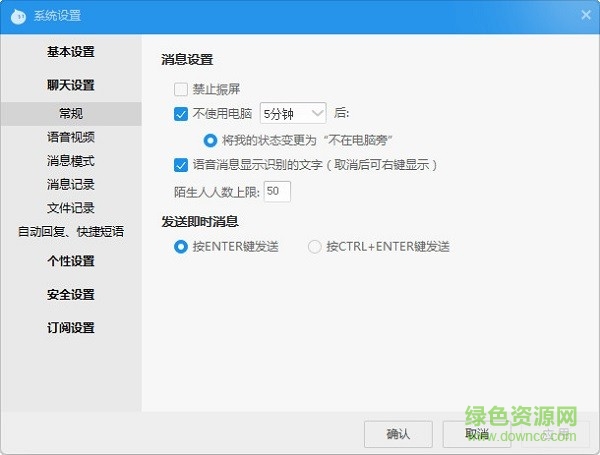Viewport: 600px width, 455px height.
Task: Go to 消息模式 settings
Action: click(70, 161)
